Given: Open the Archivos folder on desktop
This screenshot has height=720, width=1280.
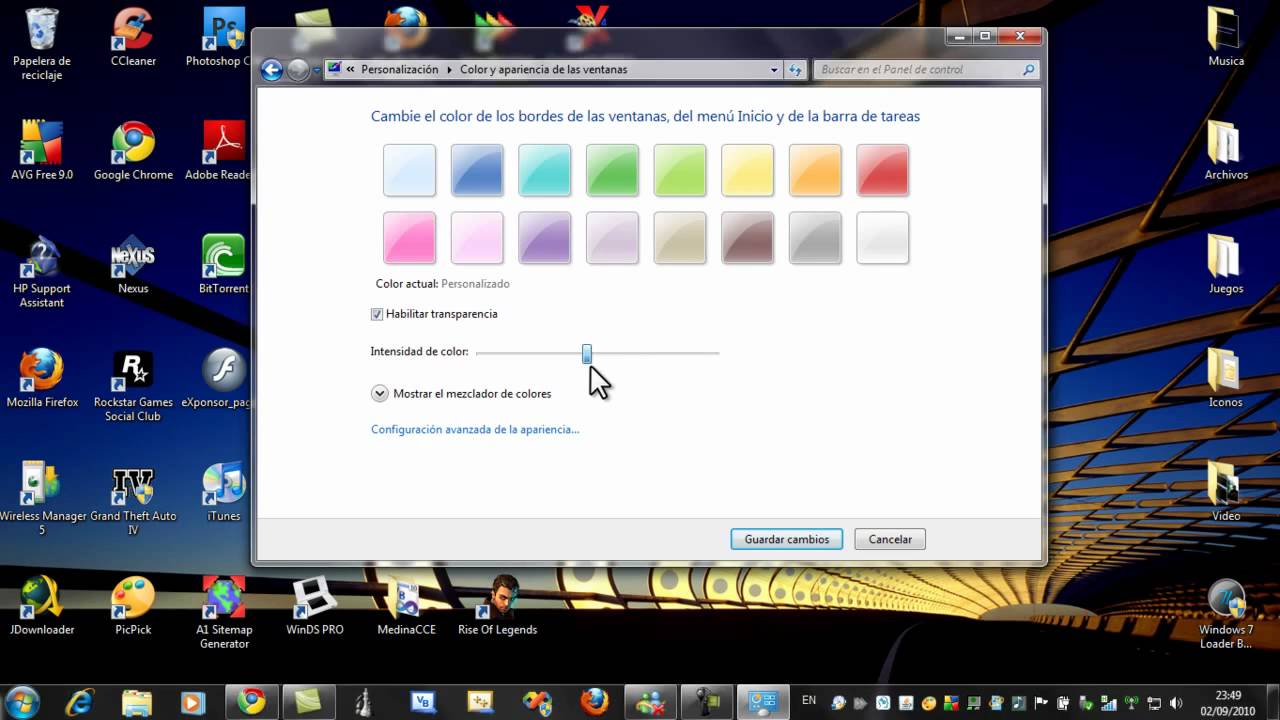Looking at the screenshot, I should 1226,152.
